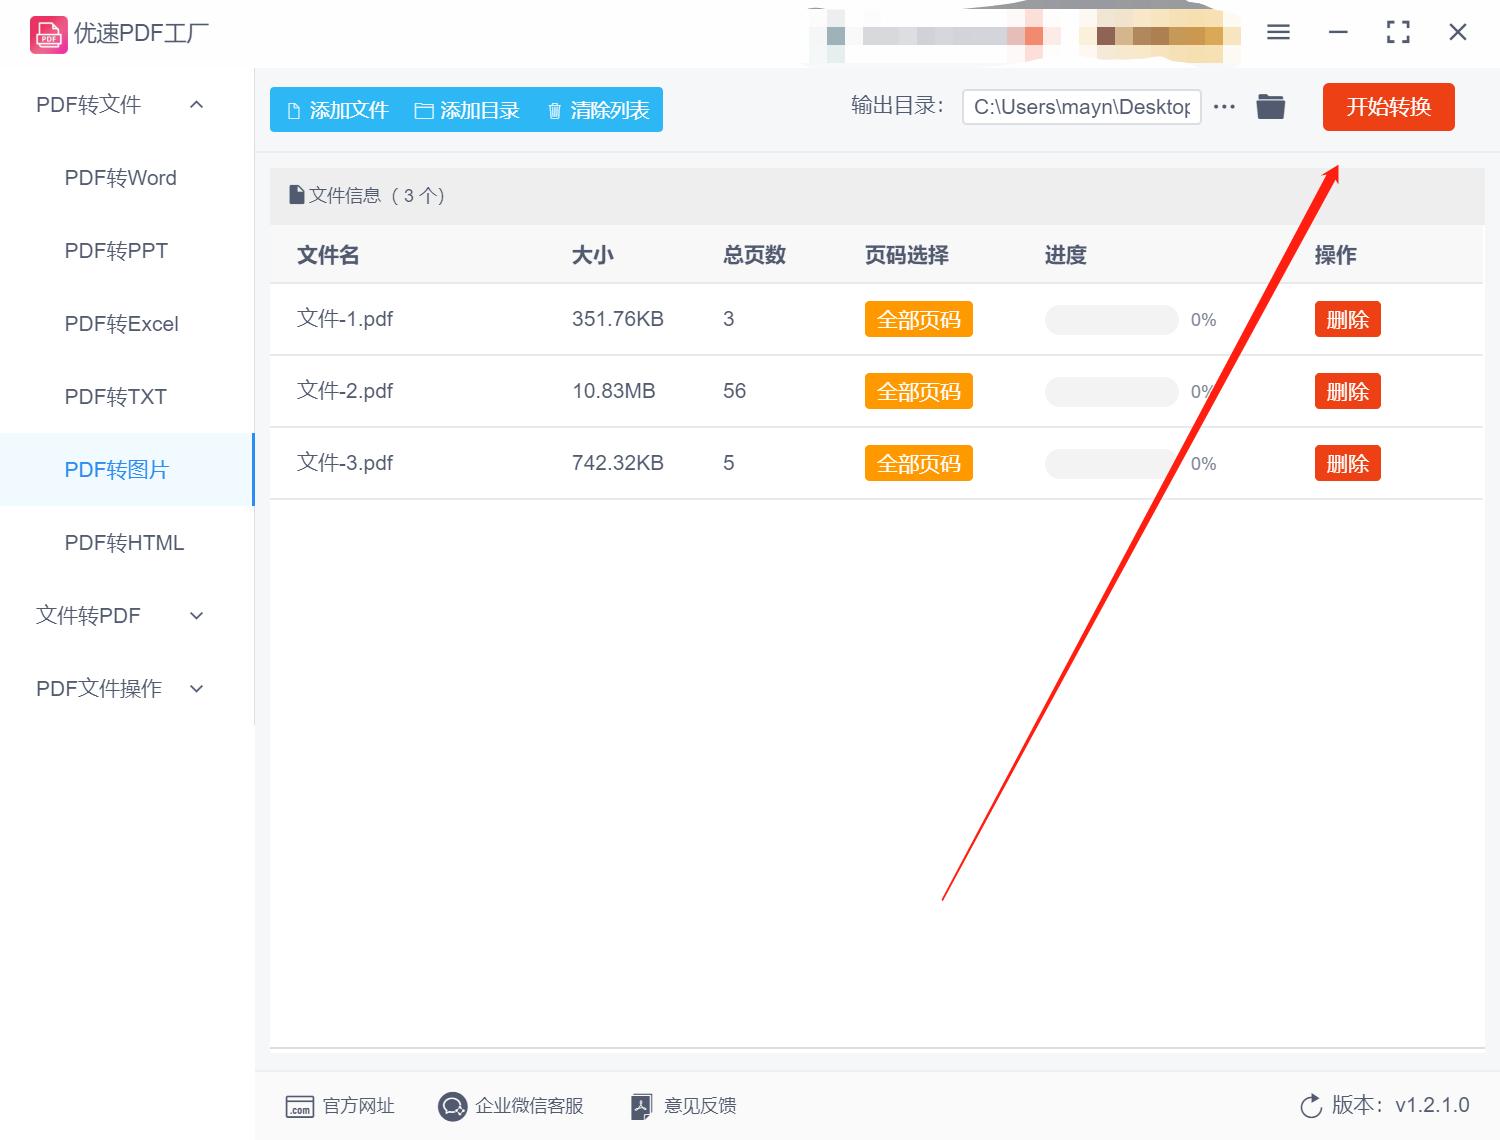Click the 清除列表 trash icon
1500x1140 pixels.
pyautogui.click(x=556, y=110)
